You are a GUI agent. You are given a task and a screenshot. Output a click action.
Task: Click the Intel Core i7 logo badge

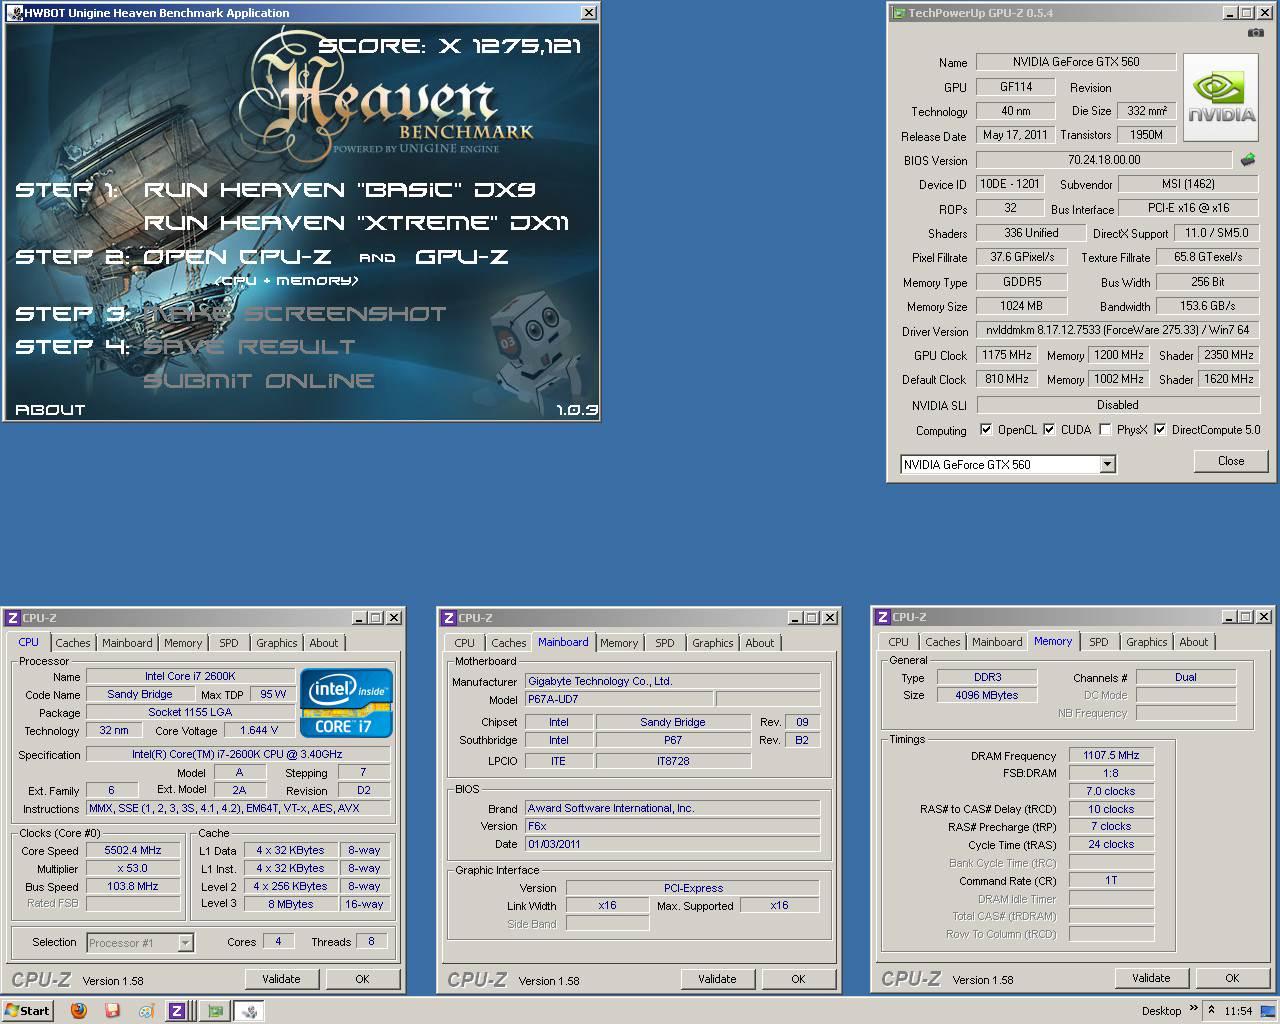point(346,702)
